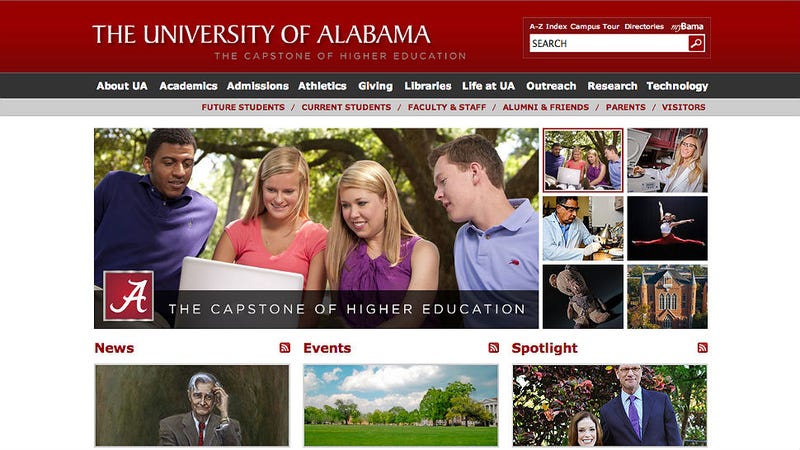The height and width of the screenshot is (450, 800).
Task: Click The University of Alabama title
Action: tap(261, 35)
